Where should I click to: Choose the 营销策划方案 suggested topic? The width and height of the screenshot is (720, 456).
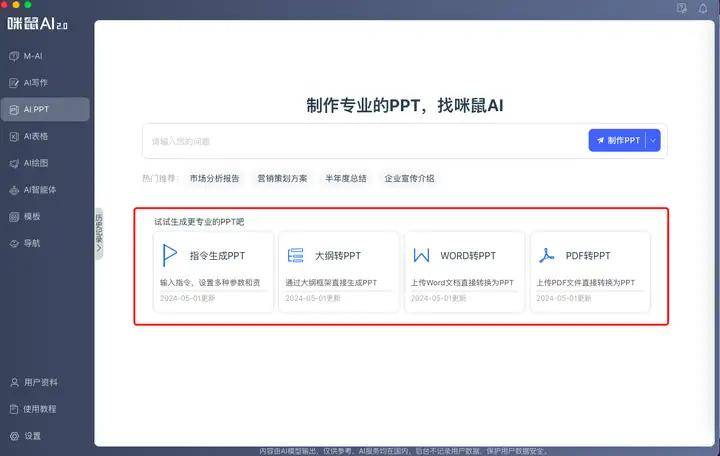pyautogui.click(x=282, y=179)
